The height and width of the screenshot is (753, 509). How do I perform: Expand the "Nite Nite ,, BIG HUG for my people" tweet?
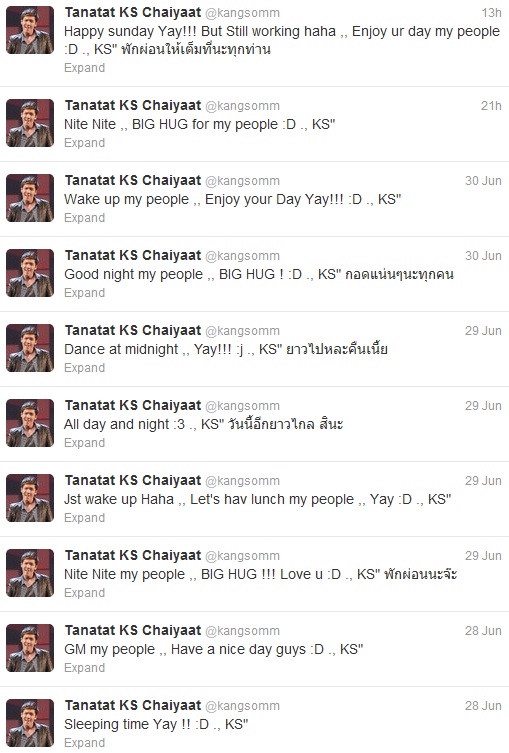click(85, 143)
